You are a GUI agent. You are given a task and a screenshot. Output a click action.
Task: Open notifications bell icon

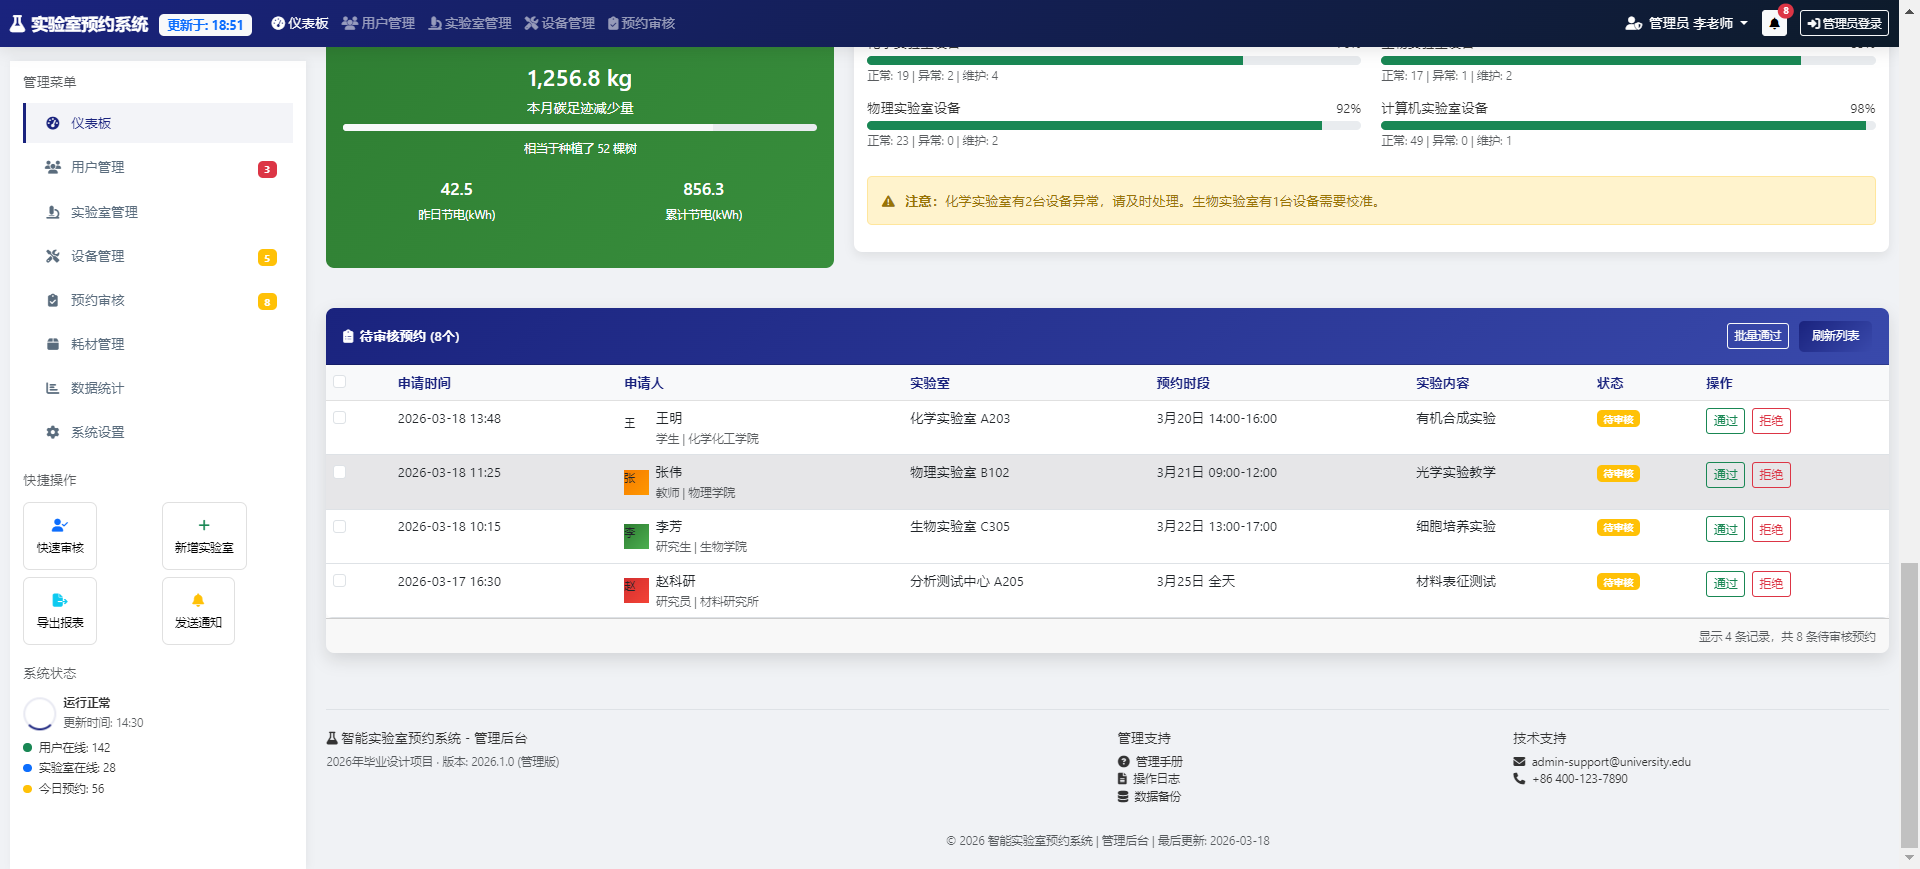[1774, 24]
